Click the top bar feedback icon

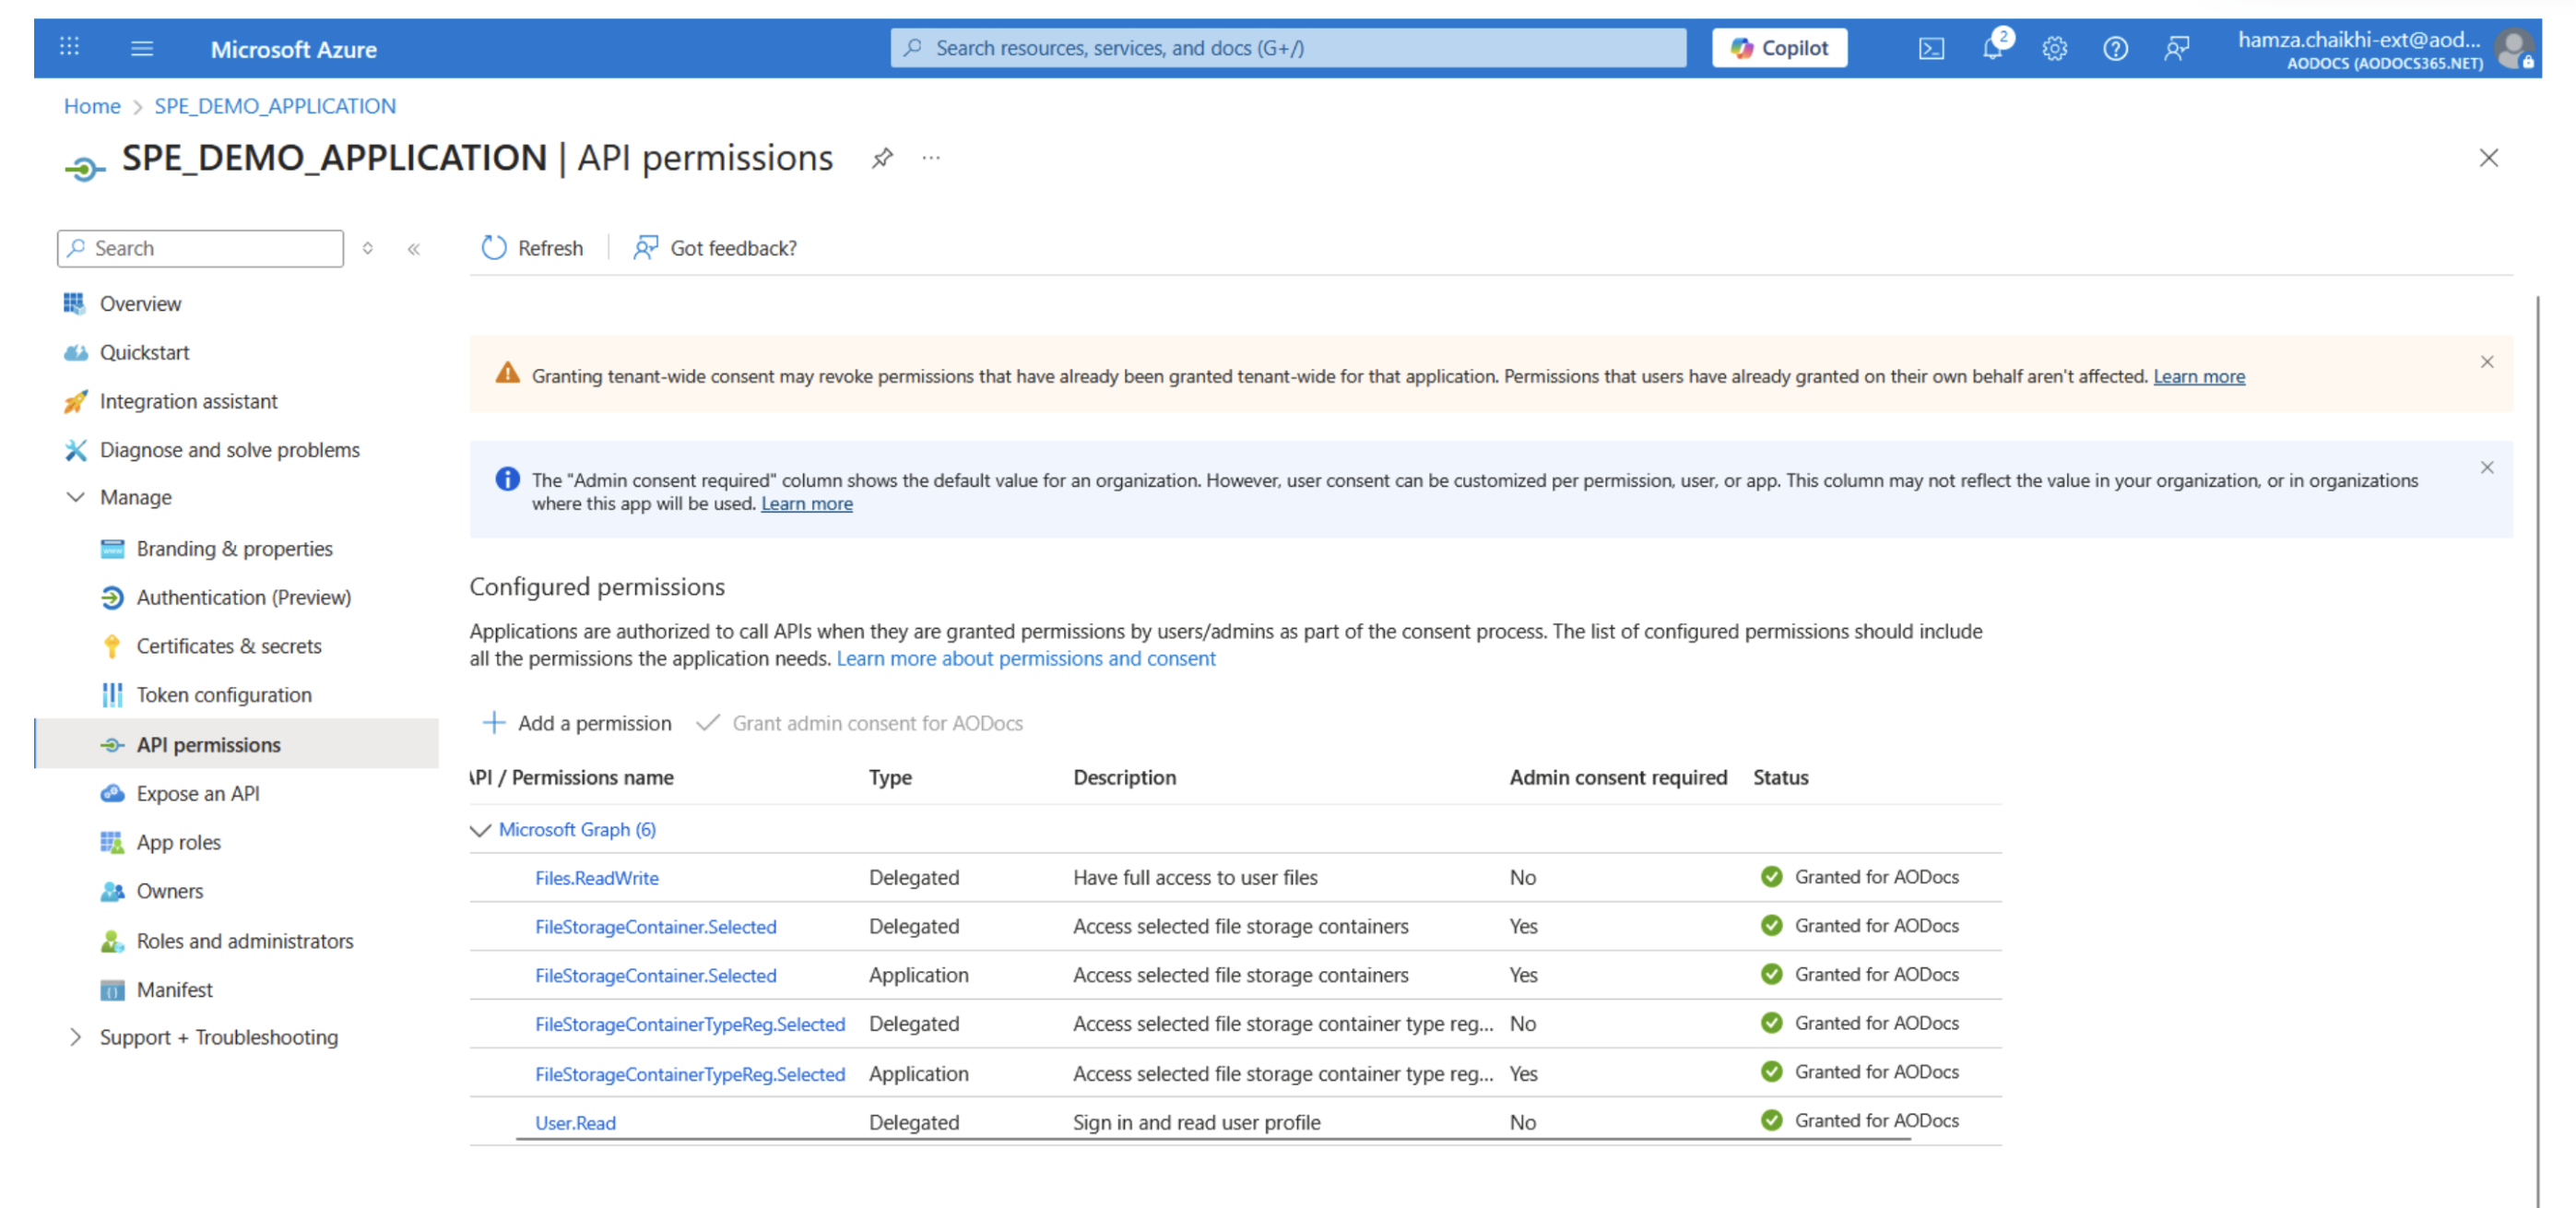coord(2176,48)
